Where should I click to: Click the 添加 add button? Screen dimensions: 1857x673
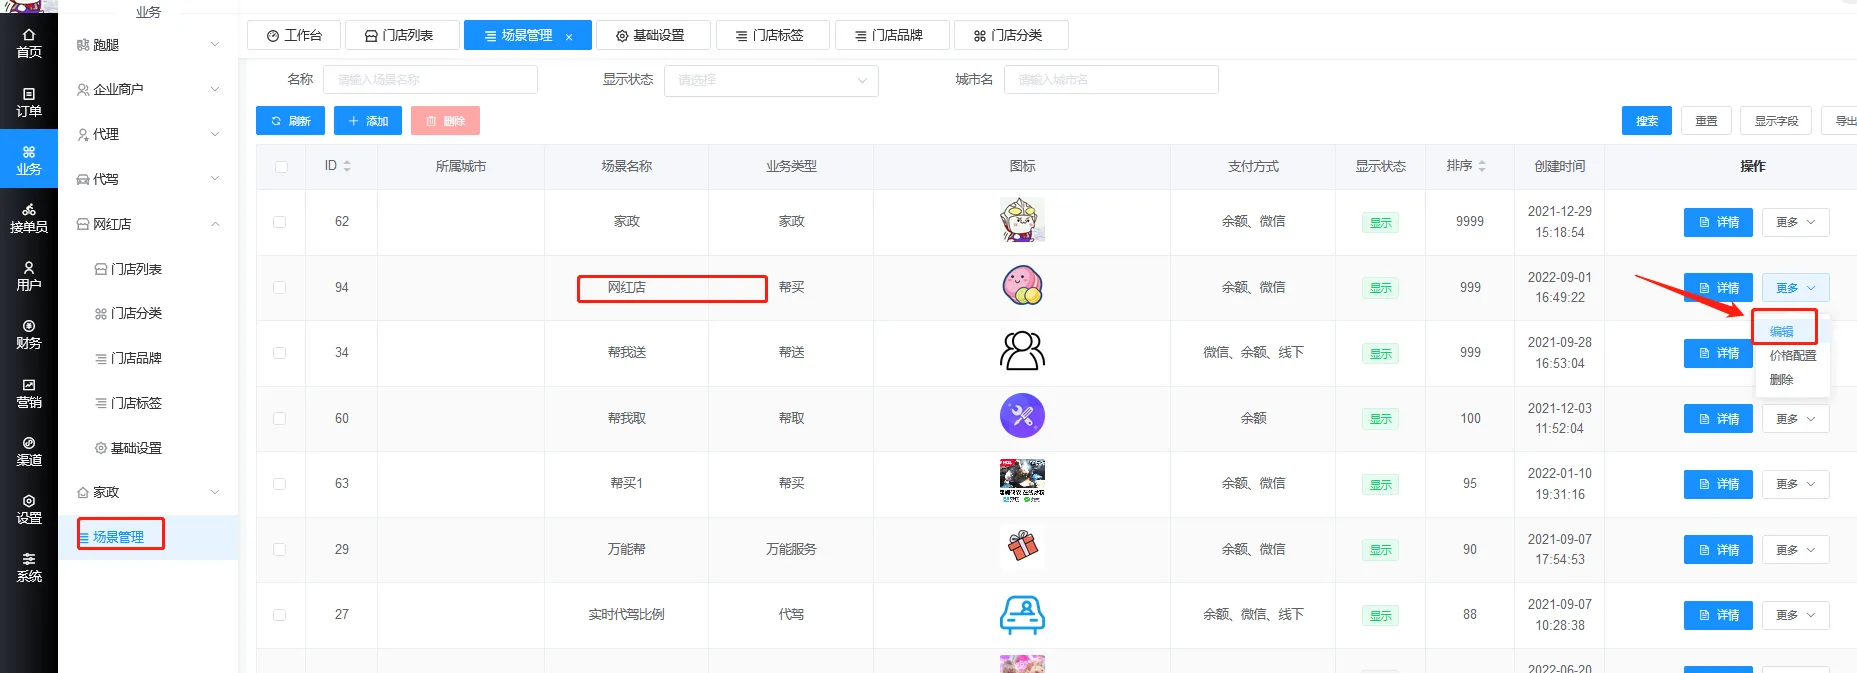(368, 121)
